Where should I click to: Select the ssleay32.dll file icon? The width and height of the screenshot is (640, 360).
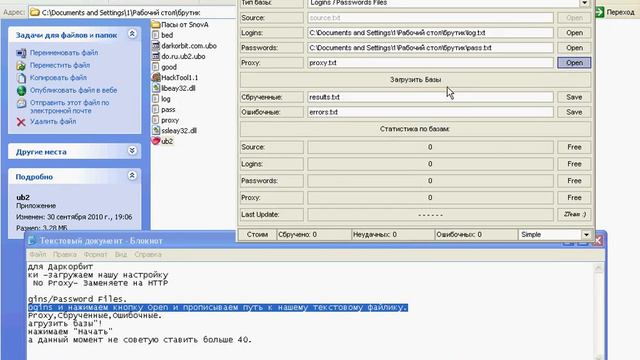pos(156,131)
